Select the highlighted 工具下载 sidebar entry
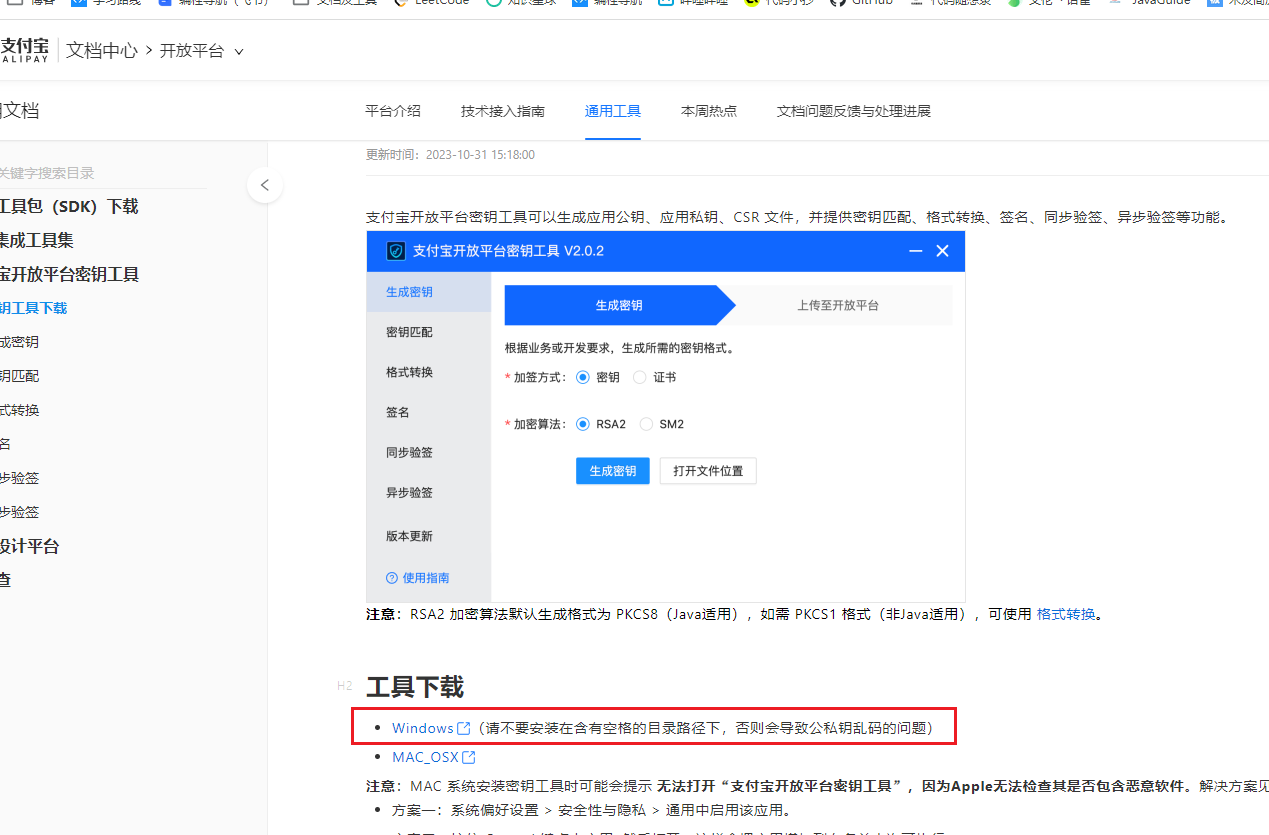 point(34,308)
